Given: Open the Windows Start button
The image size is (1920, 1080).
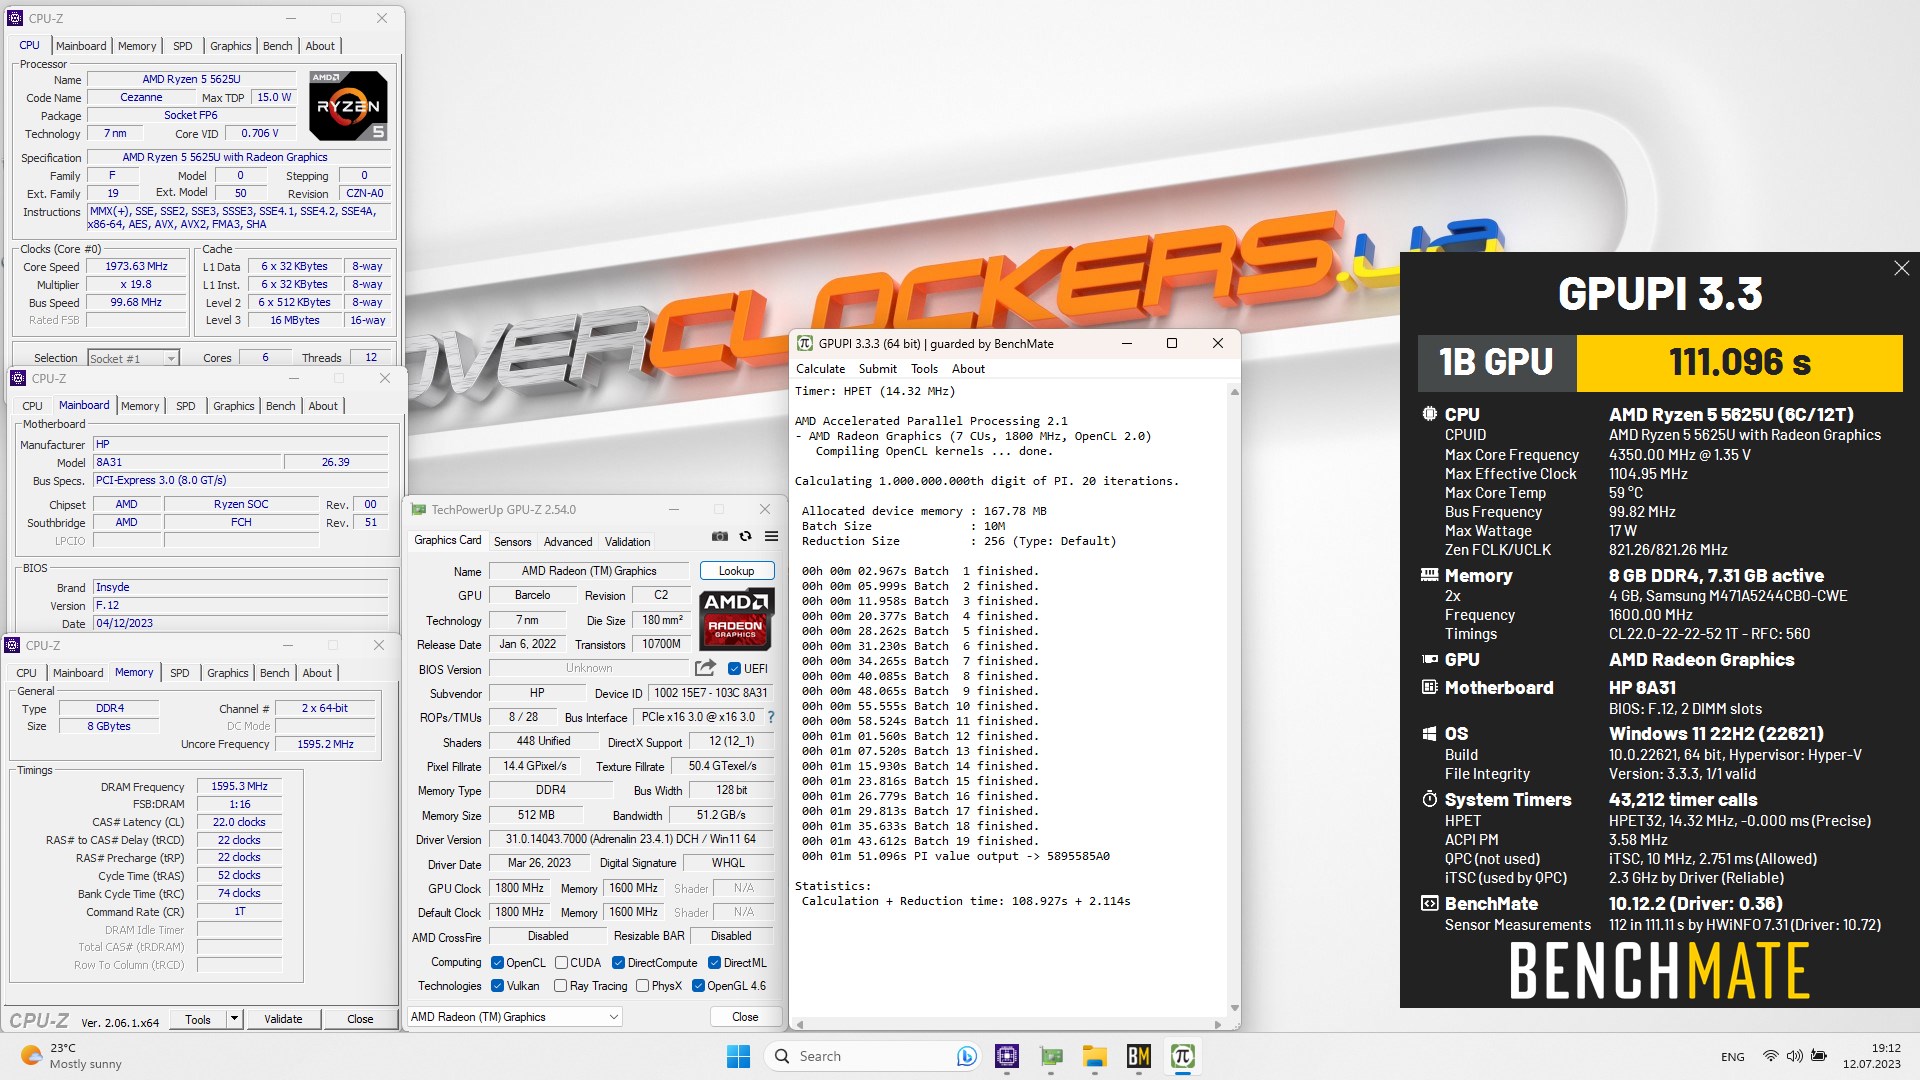Looking at the screenshot, I should pos(738,1056).
